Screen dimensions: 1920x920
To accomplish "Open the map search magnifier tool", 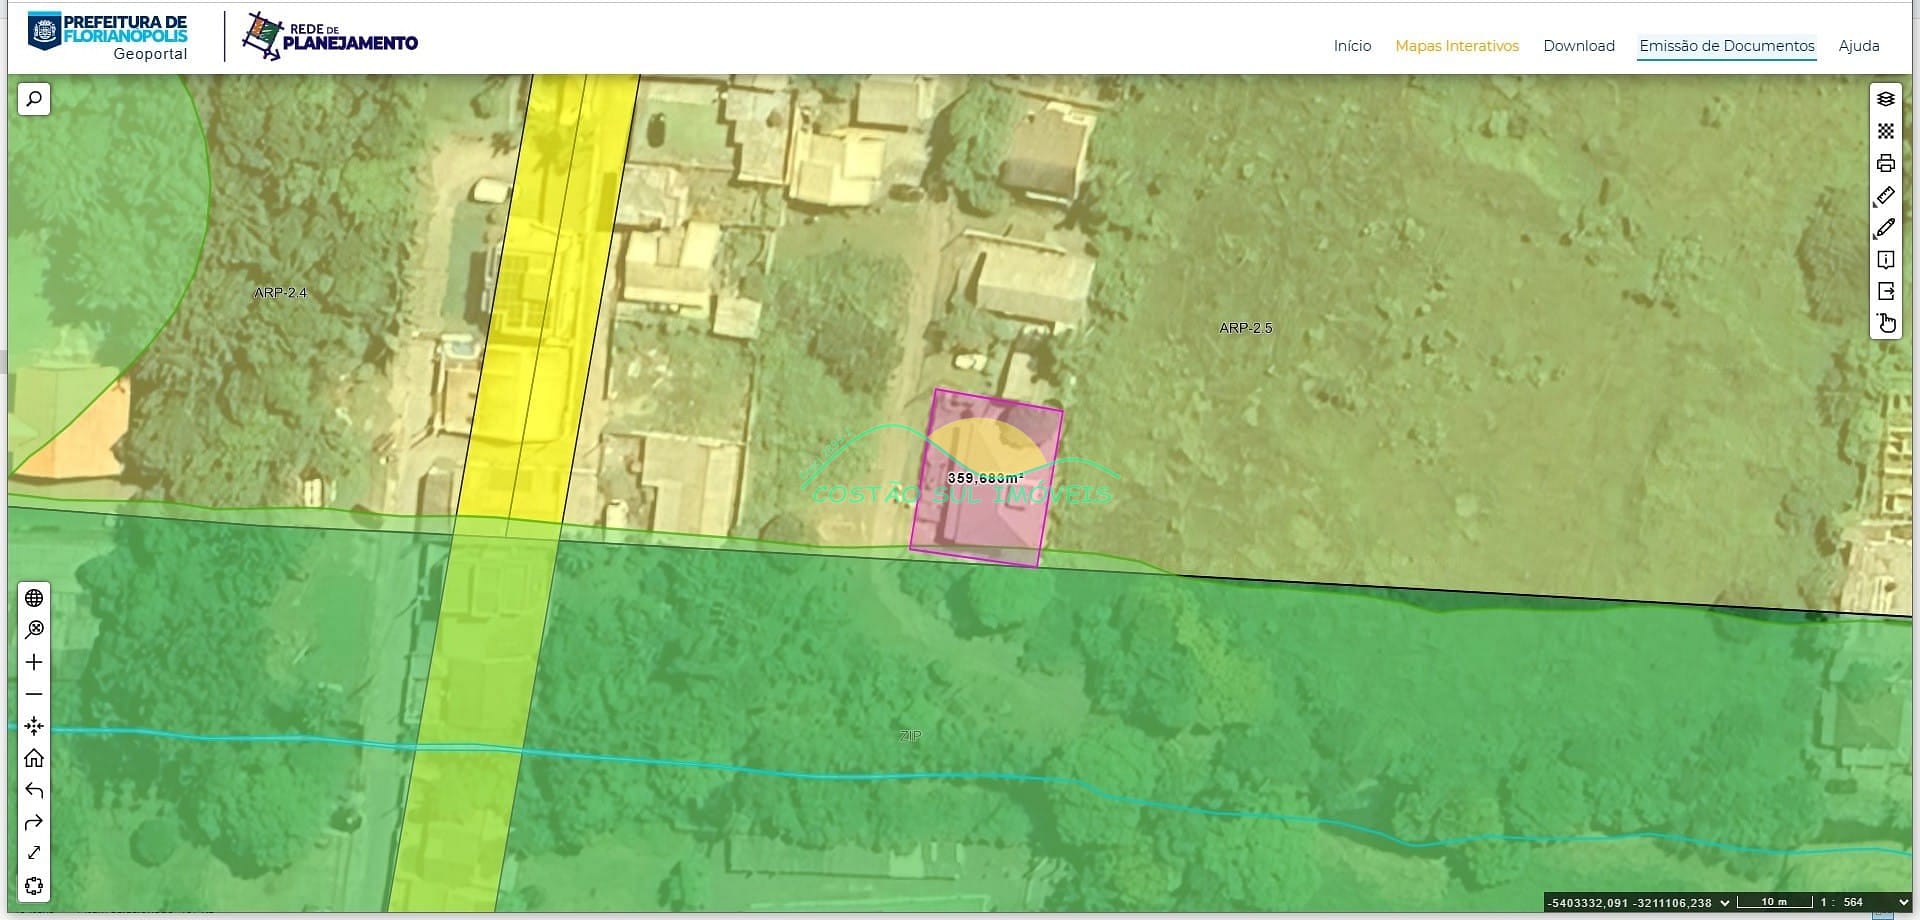I will click(x=34, y=99).
